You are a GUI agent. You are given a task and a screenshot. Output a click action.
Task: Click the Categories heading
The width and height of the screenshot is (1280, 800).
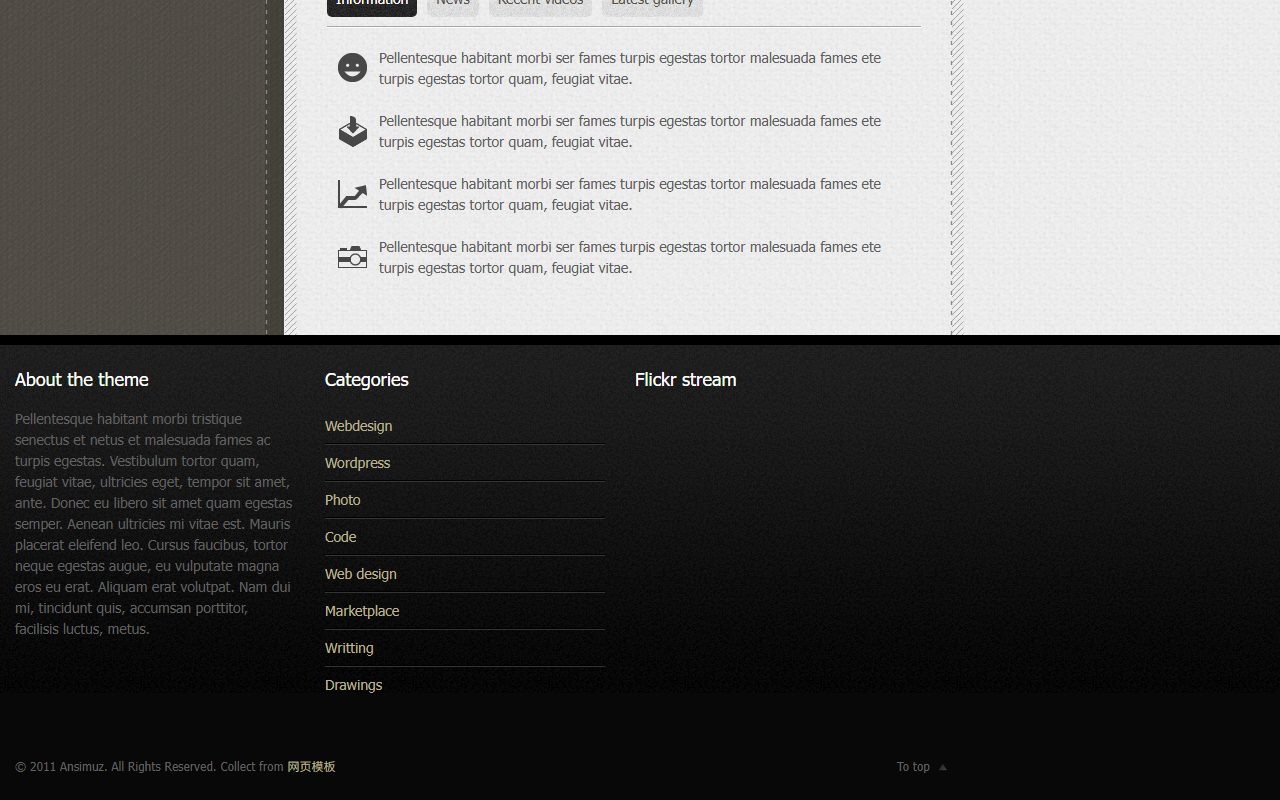pos(366,380)
